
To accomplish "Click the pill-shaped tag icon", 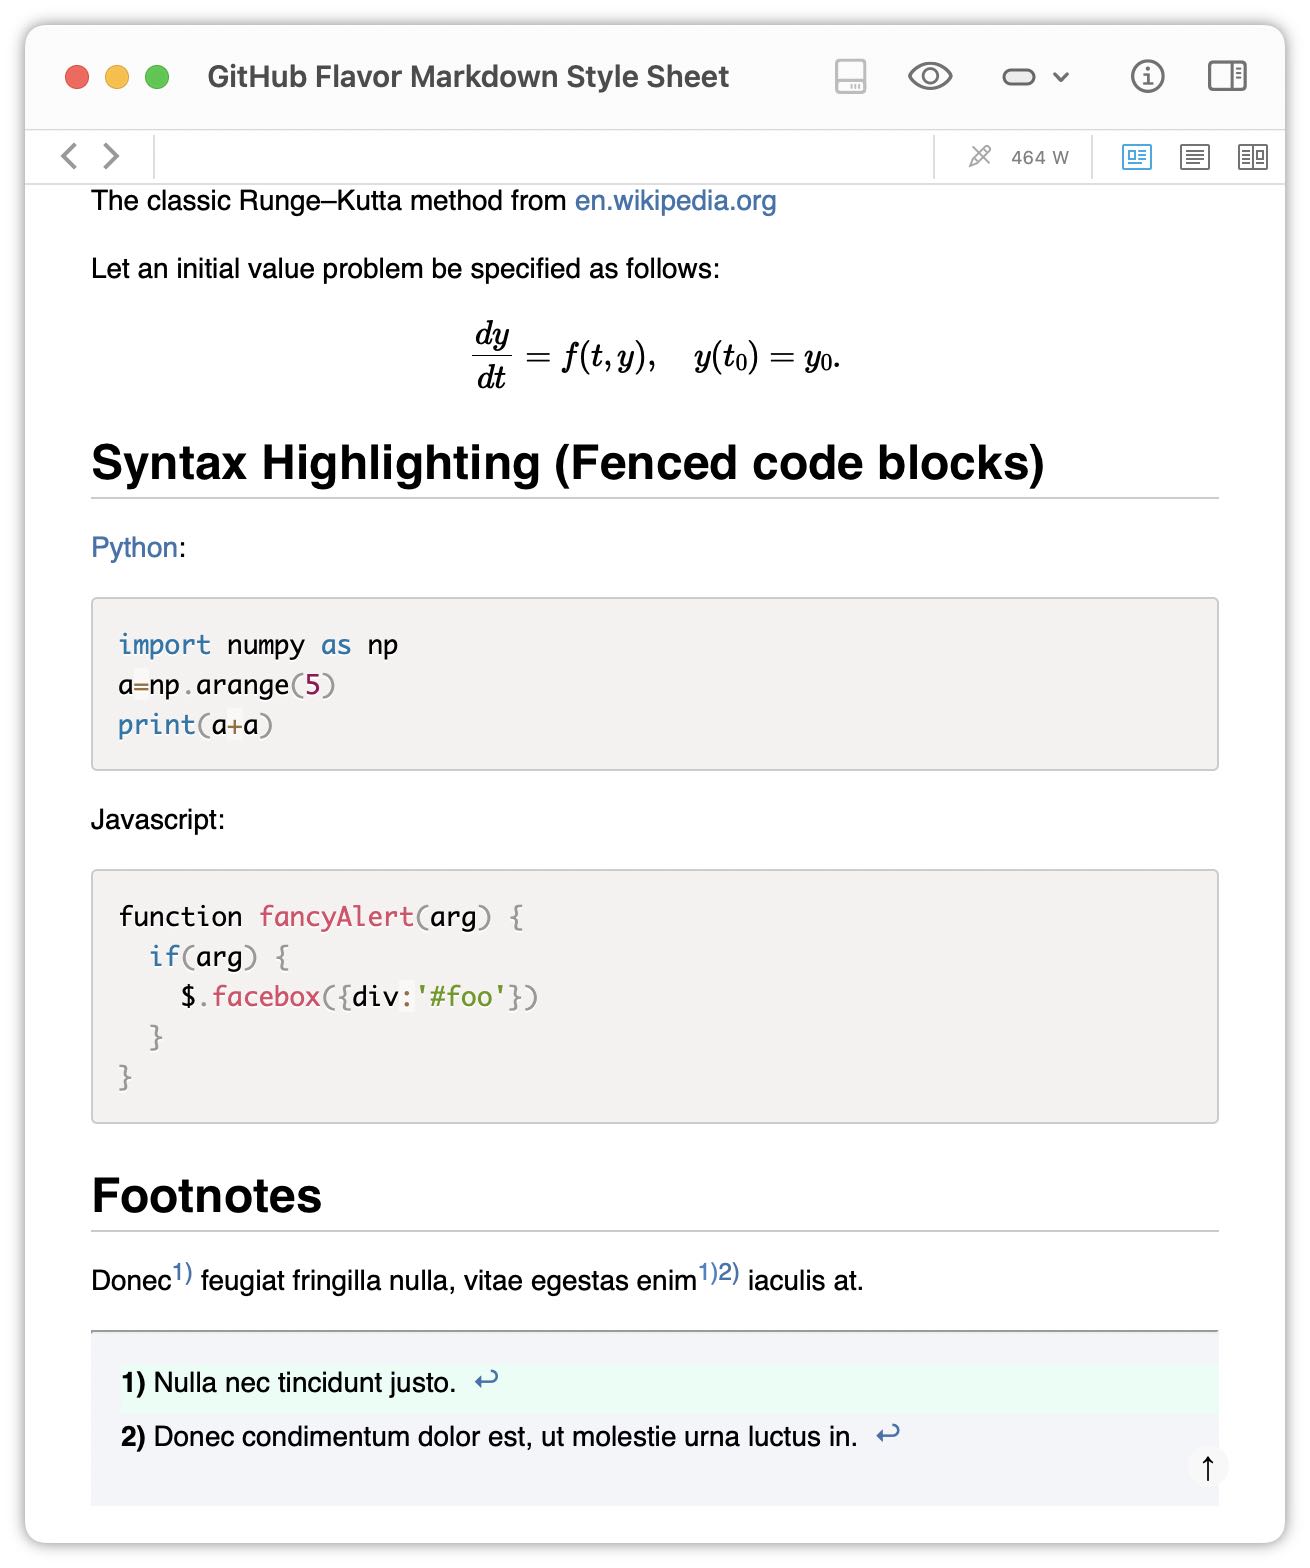I will pyautogui.click(x=1018, y=77).
